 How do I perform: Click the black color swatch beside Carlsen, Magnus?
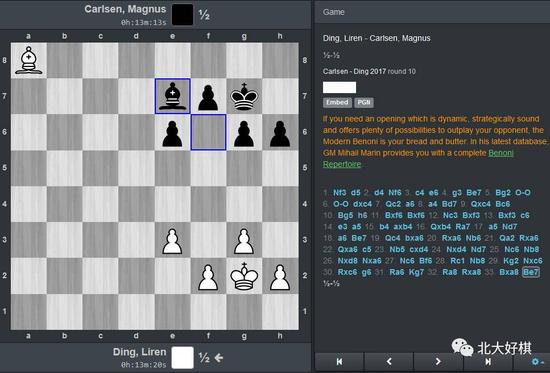point(182,14)
